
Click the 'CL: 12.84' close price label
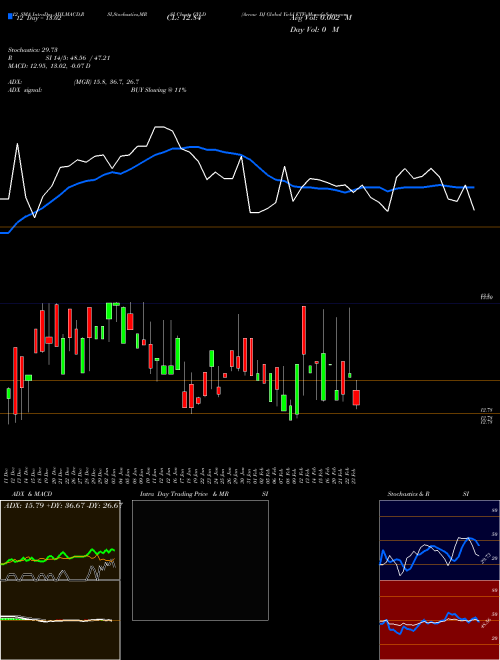(183, 18)
